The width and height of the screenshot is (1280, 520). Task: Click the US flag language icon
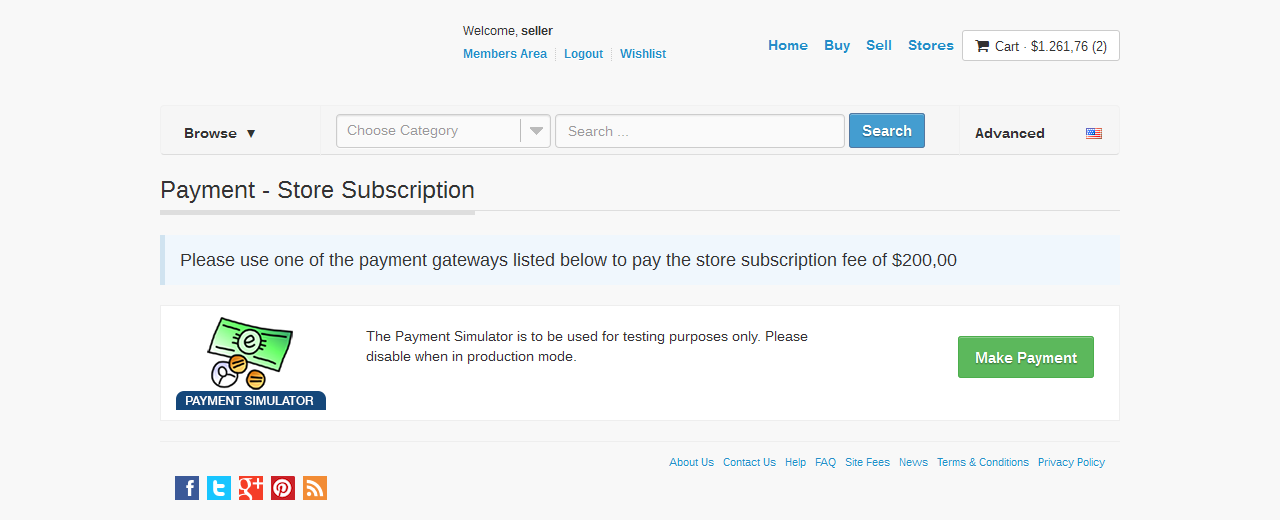[1094, 133]
